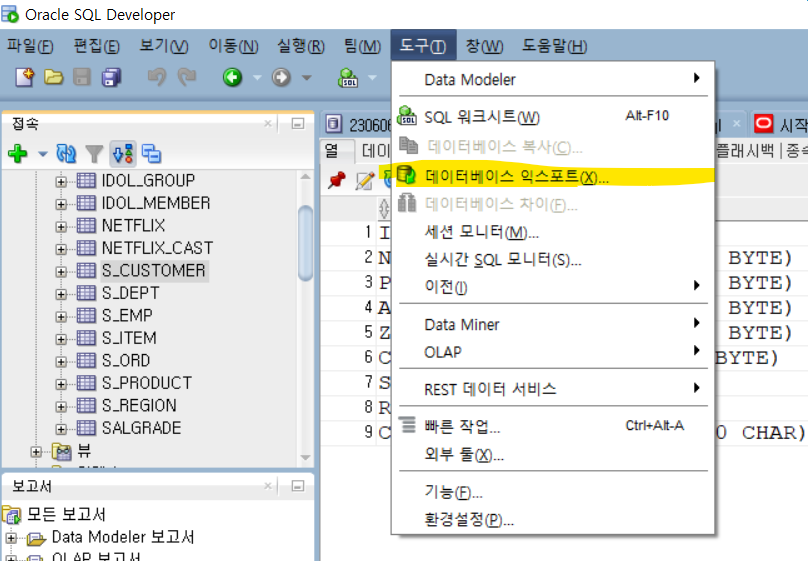This screenshot has height=561, width=808.
Task: Close the 접속 panel with its X
Action: click(268, 124)
